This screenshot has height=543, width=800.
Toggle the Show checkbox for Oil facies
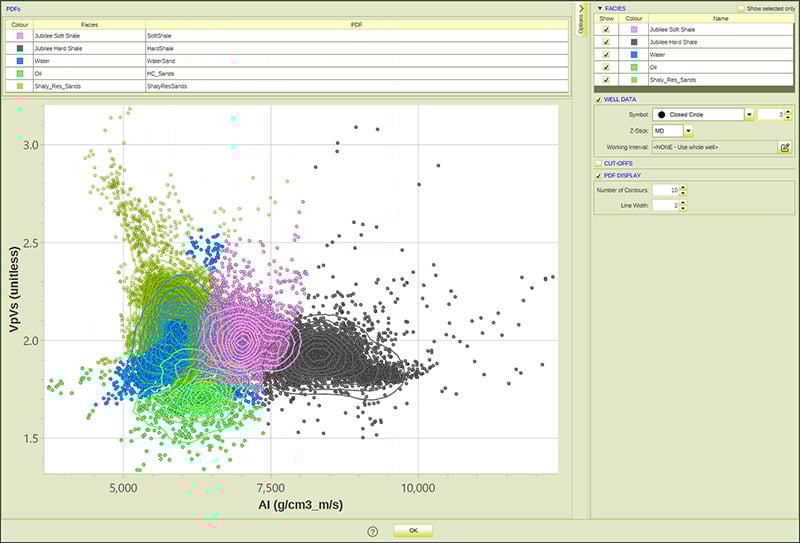606,66
